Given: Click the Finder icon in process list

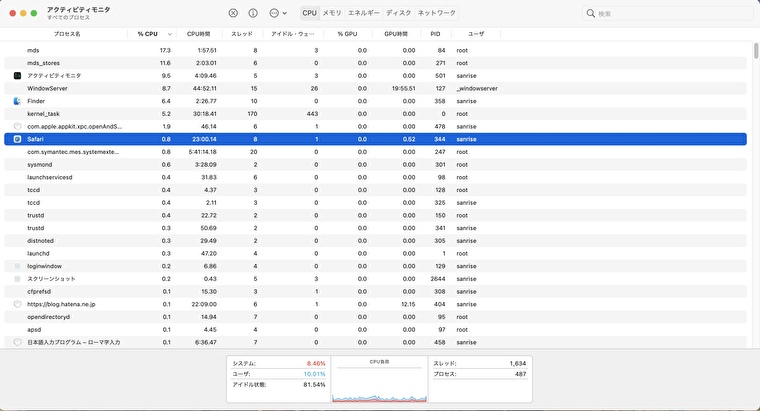Looking at the screenshot, I should pos(17,101).
